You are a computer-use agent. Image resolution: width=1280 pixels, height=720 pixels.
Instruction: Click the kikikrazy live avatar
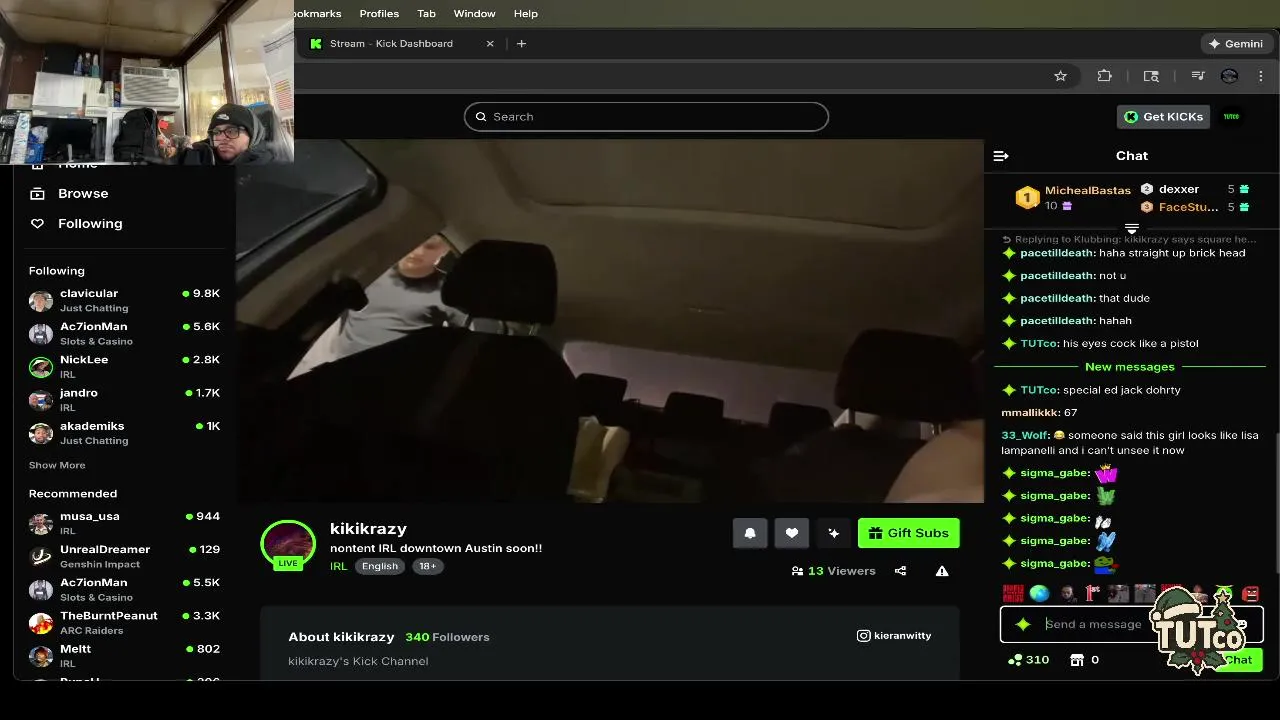288,545
